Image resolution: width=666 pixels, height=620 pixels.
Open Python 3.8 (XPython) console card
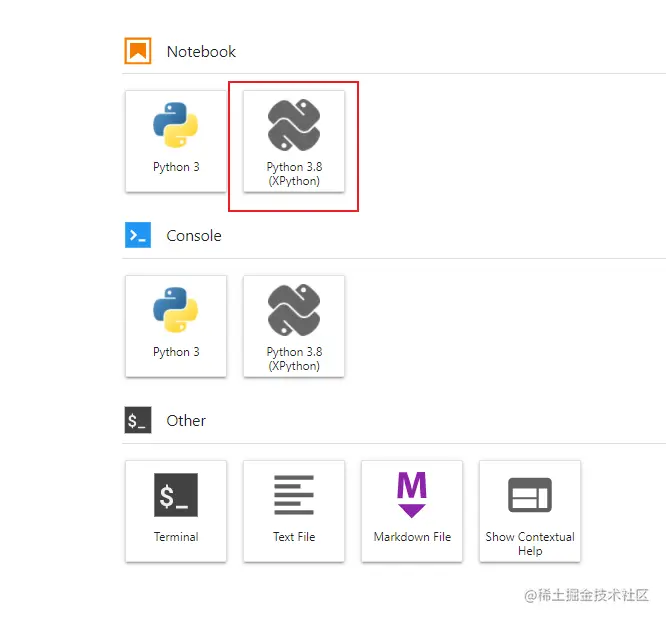(x=294, y=326)
